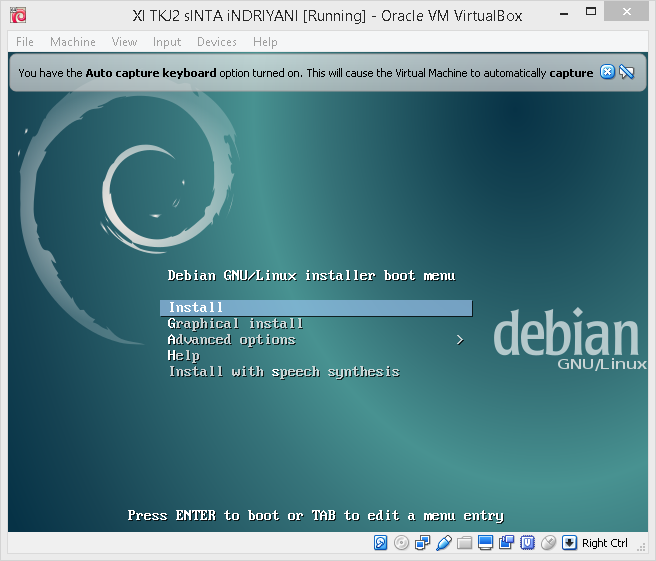Click the hard disk activity indicator
Viewport: 656px width, 561px height.
click(380, 543)
